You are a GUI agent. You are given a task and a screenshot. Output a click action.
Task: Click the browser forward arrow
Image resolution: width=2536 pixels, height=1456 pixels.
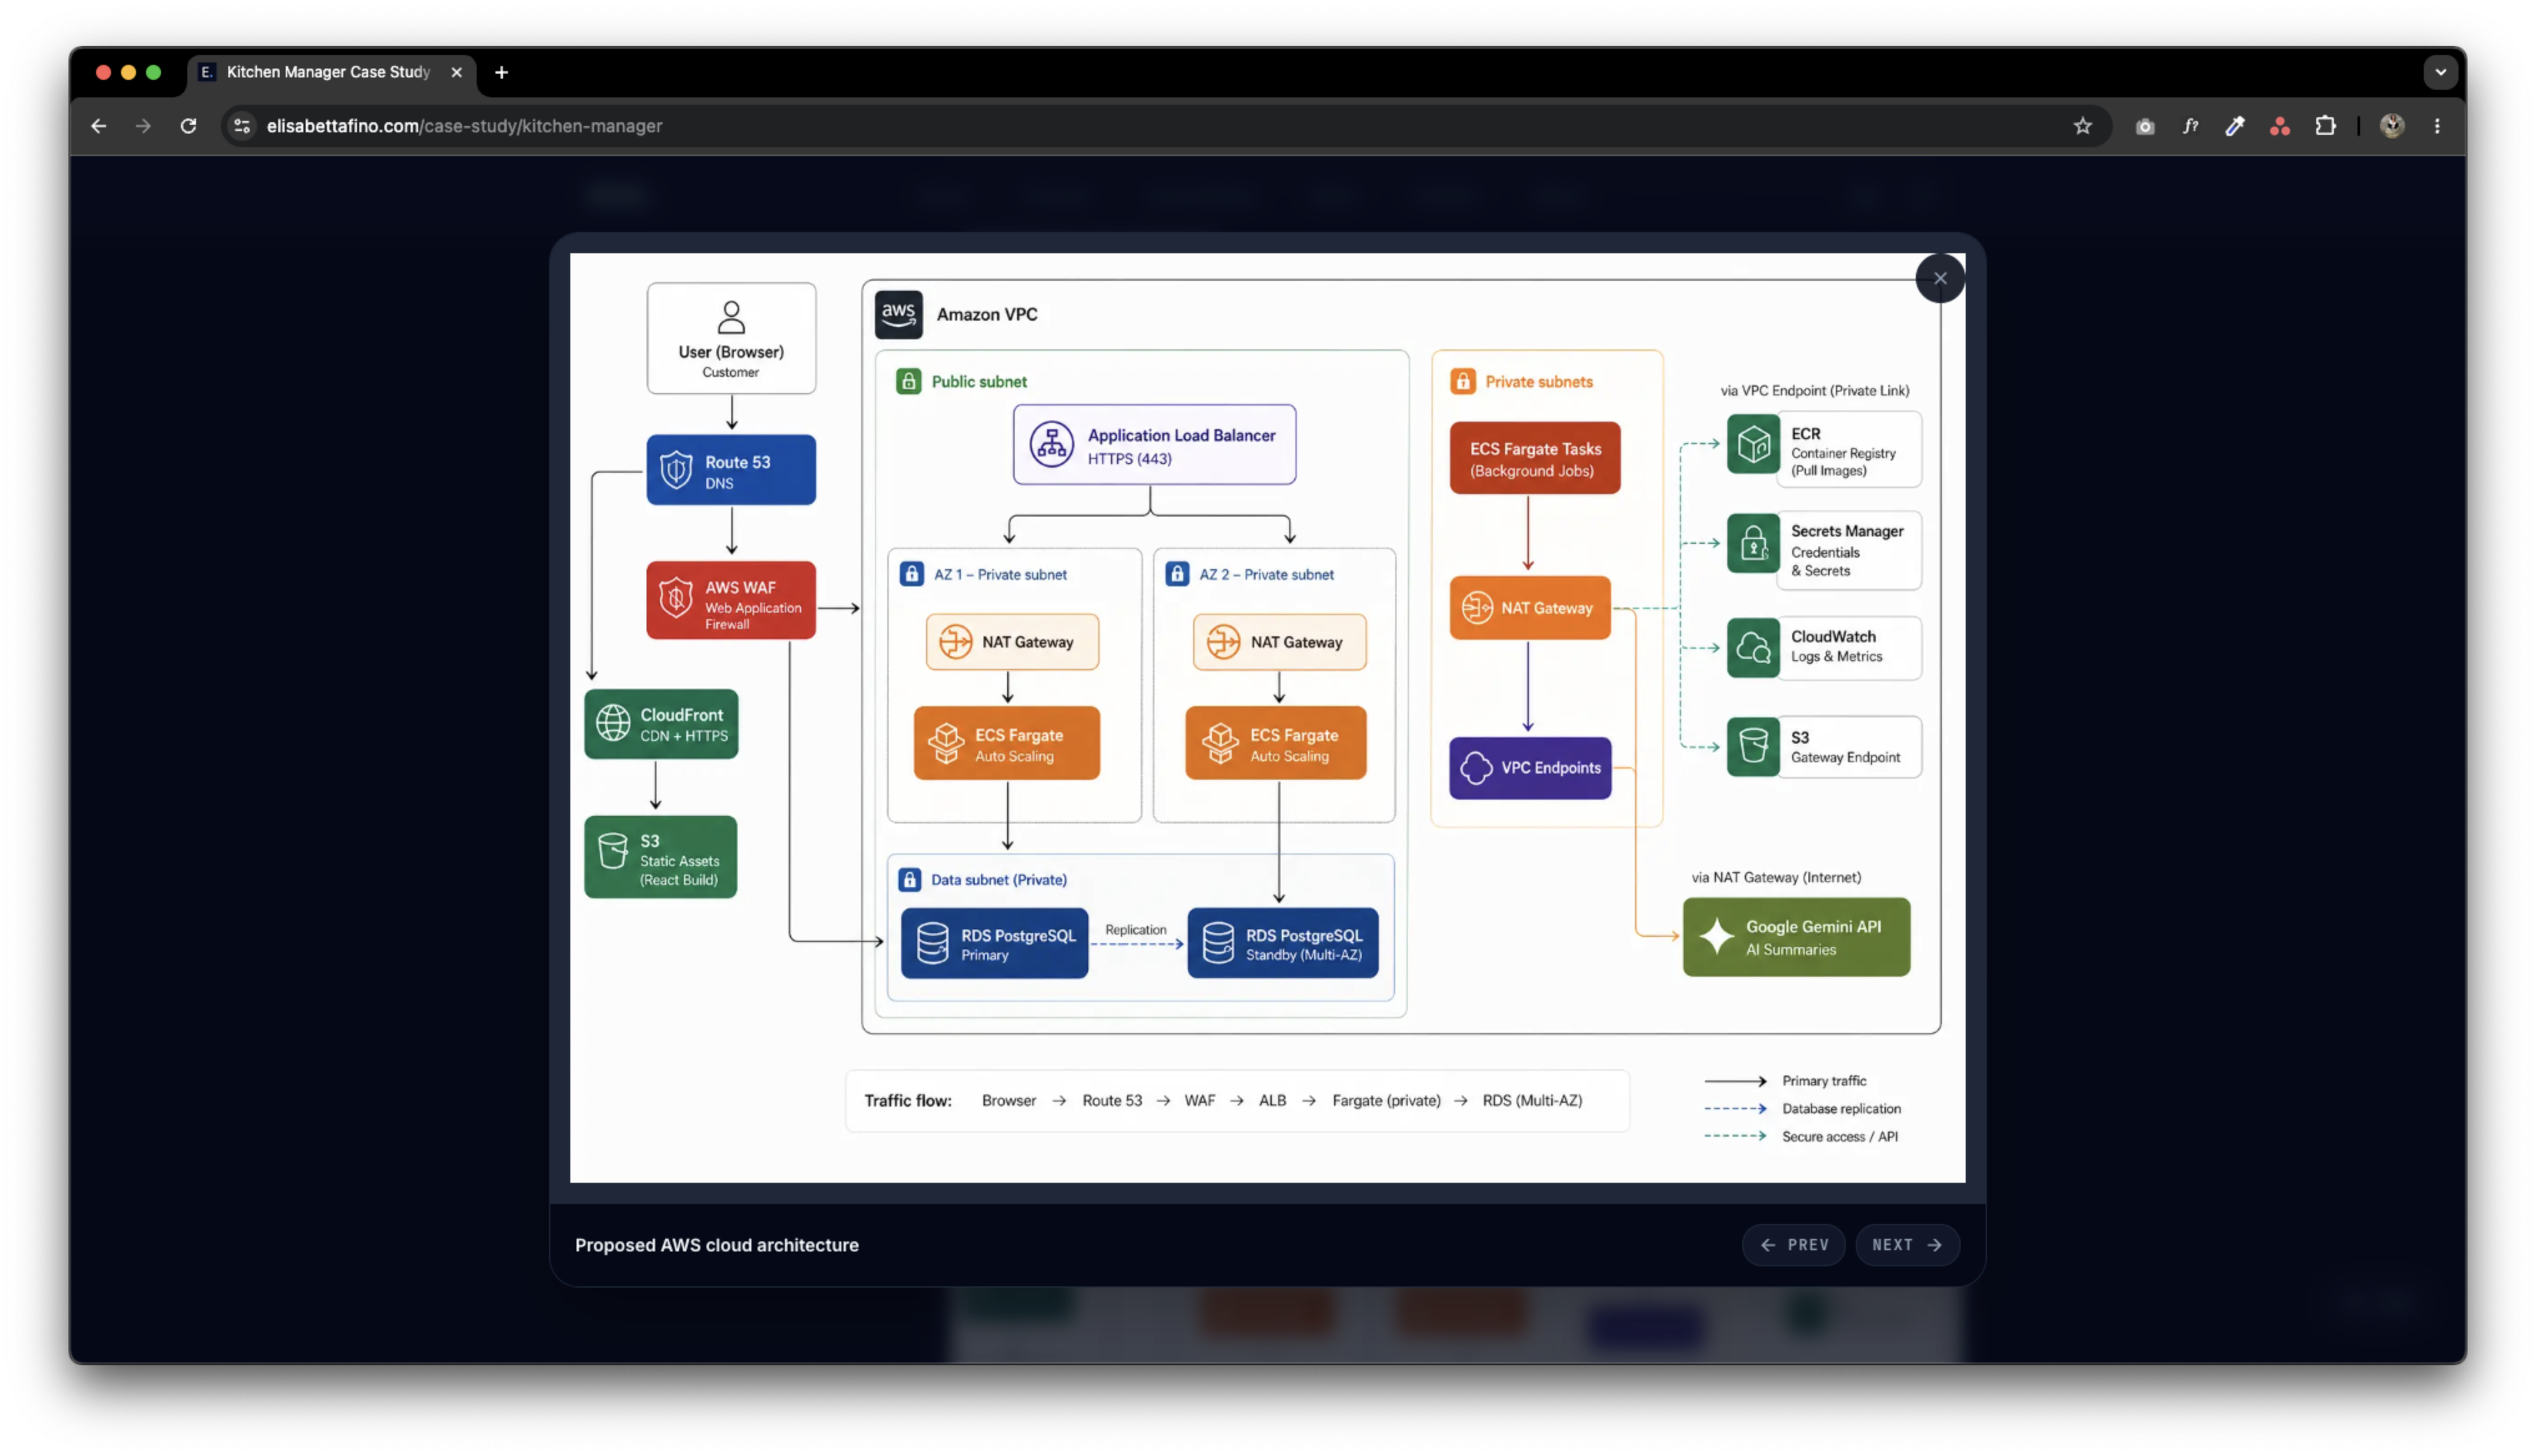pyautogui.click(x=143, y=126)
